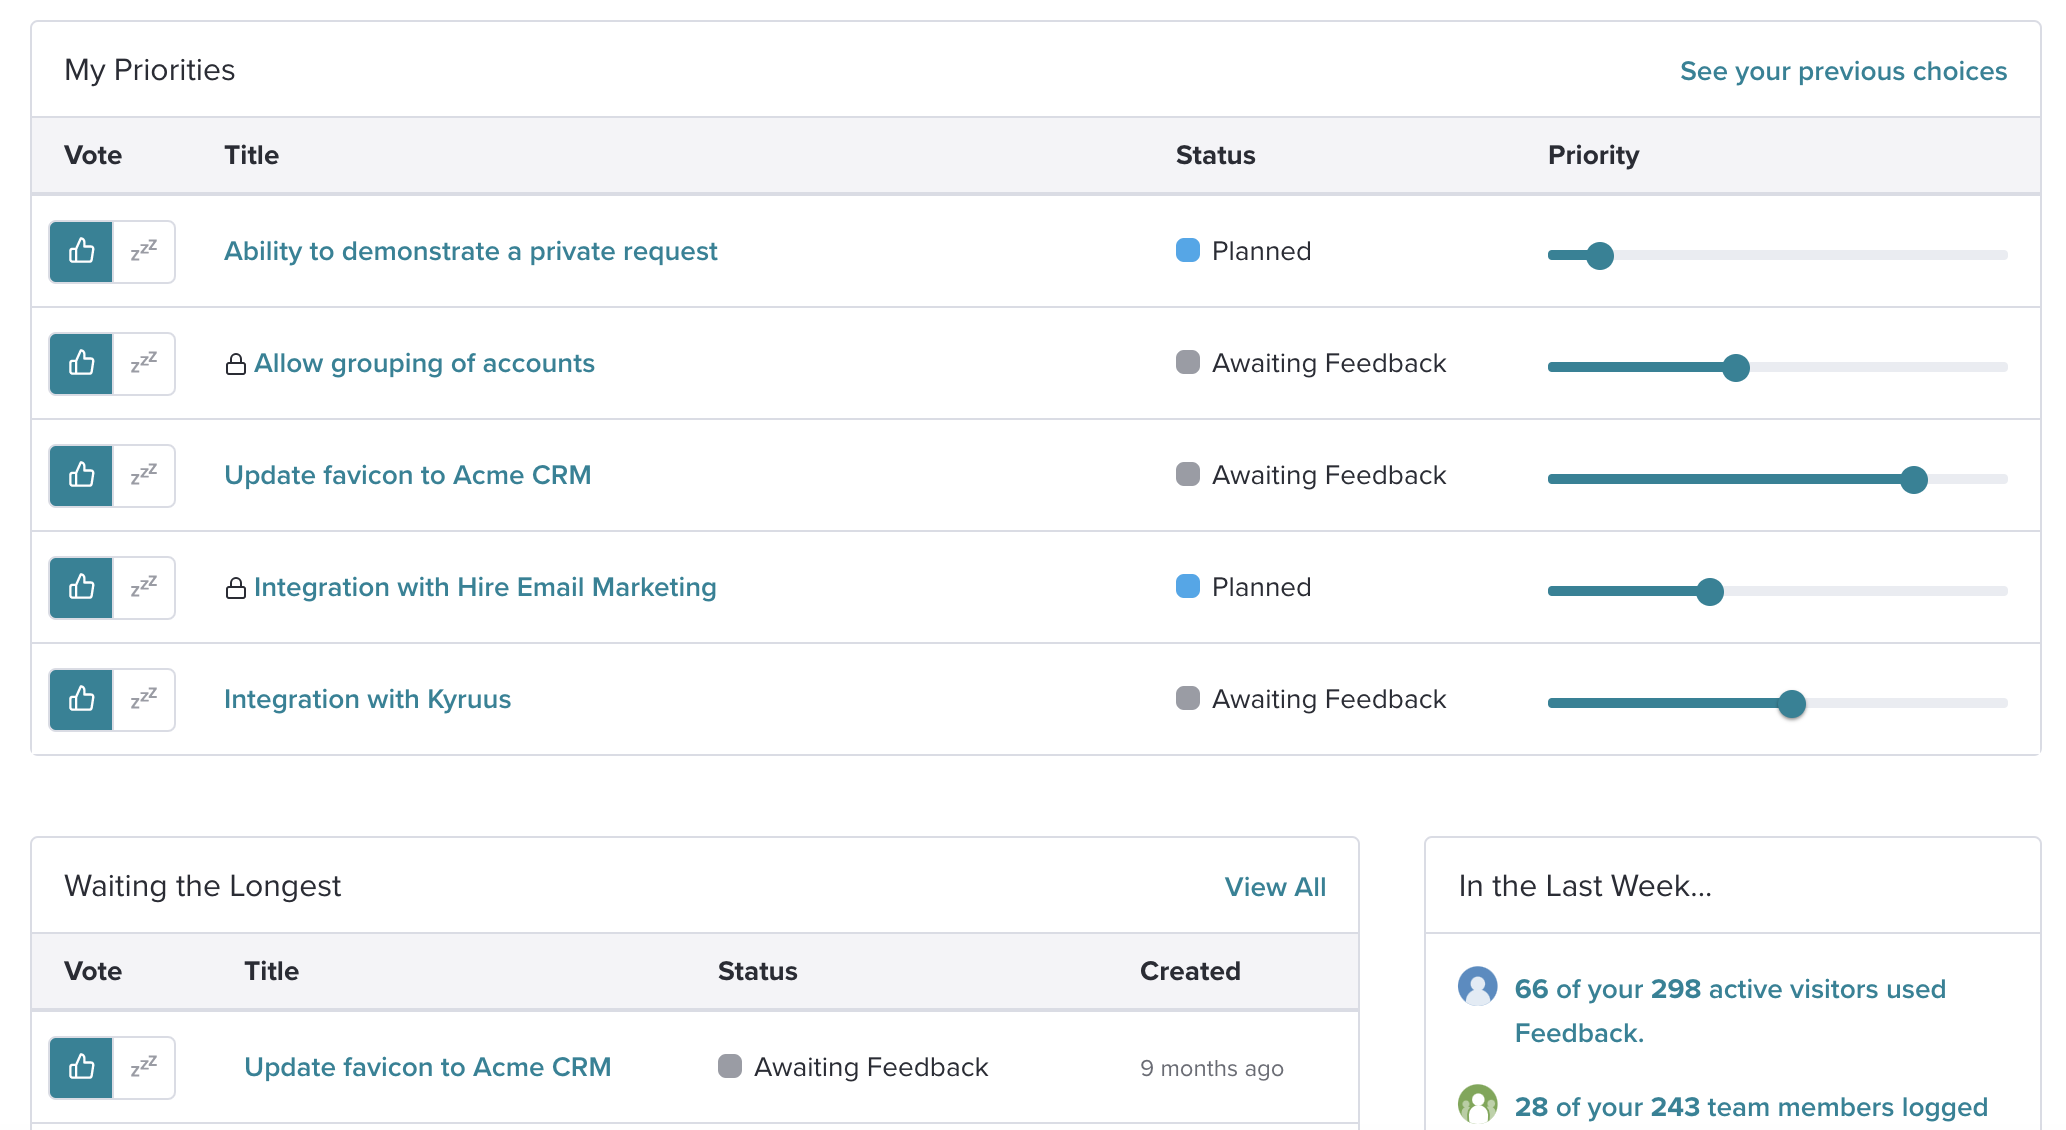Screen dimensions: 2066x1130
Task: Click 'Status' column header in My Priorities
Action: (1215, 155)
